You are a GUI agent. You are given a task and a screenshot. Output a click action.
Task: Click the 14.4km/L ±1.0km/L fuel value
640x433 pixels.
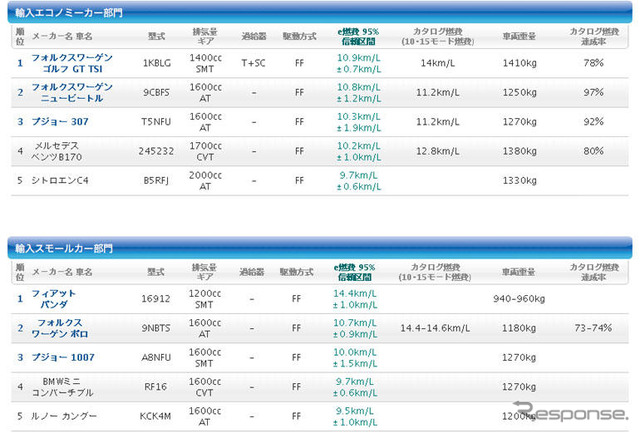[x=355, y=299]
